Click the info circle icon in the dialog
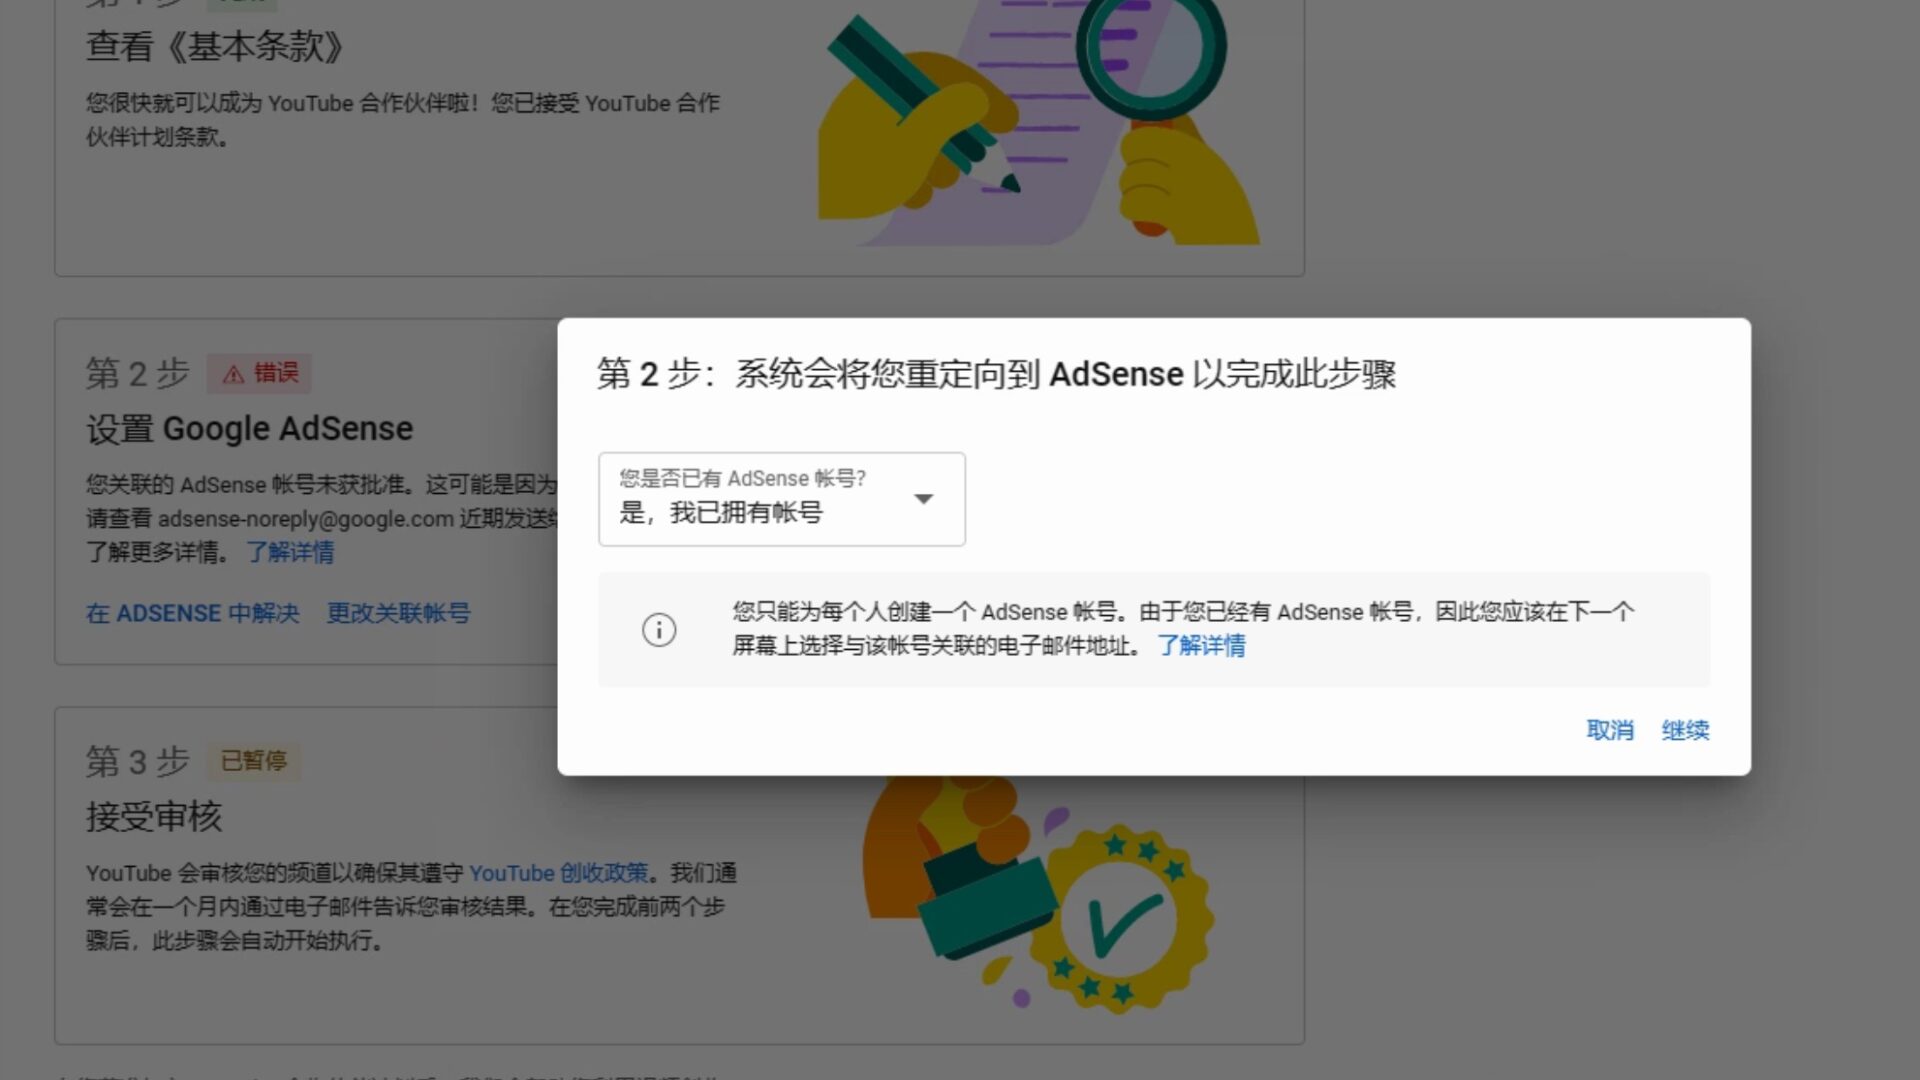Screen dimensions: 1920x1080 [x=658, y=629]
